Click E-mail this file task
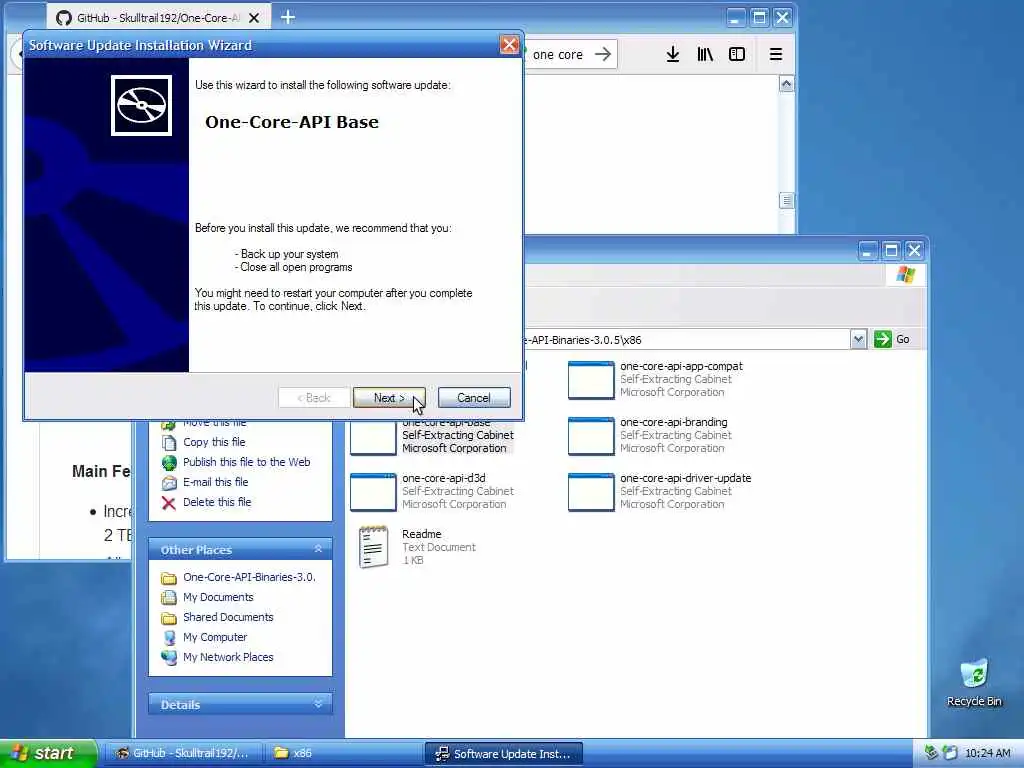 216,482
